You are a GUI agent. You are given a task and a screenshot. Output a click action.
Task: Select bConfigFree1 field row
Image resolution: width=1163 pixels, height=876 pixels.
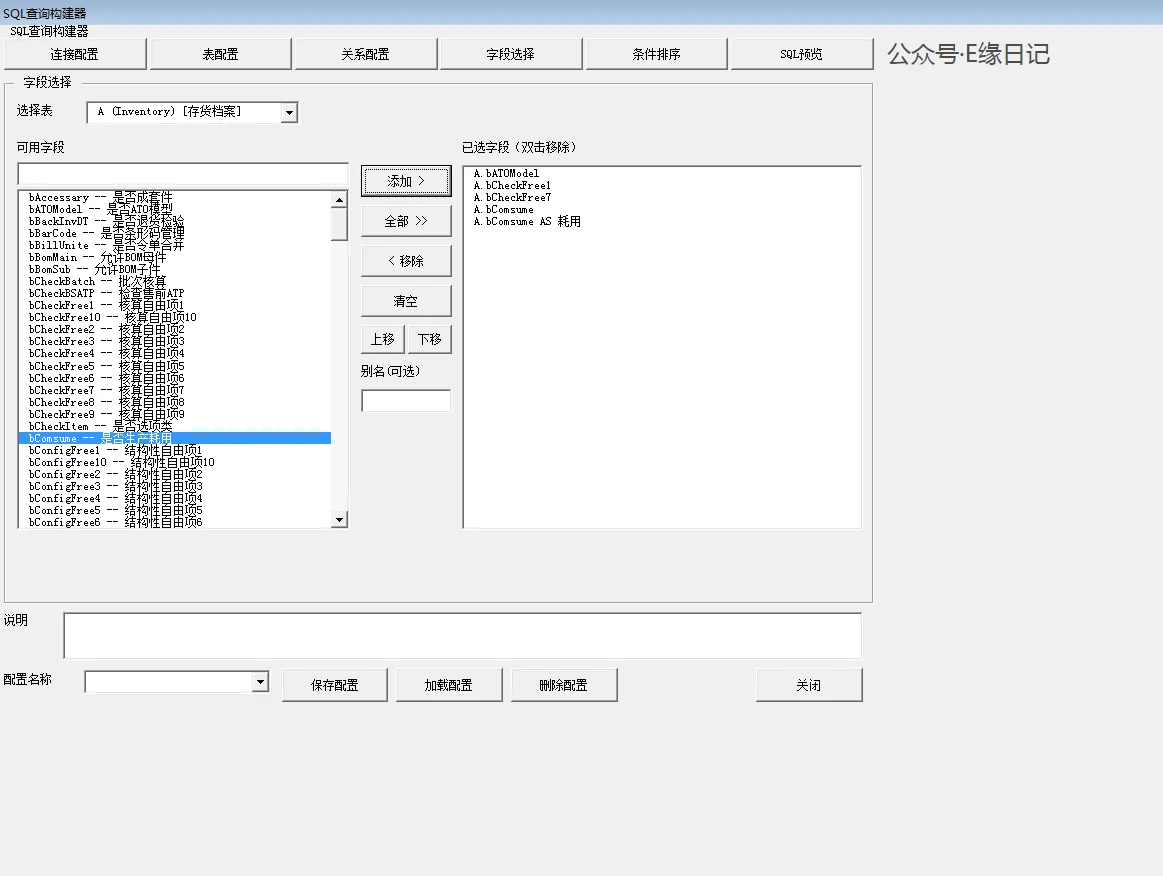click(174, 450)
